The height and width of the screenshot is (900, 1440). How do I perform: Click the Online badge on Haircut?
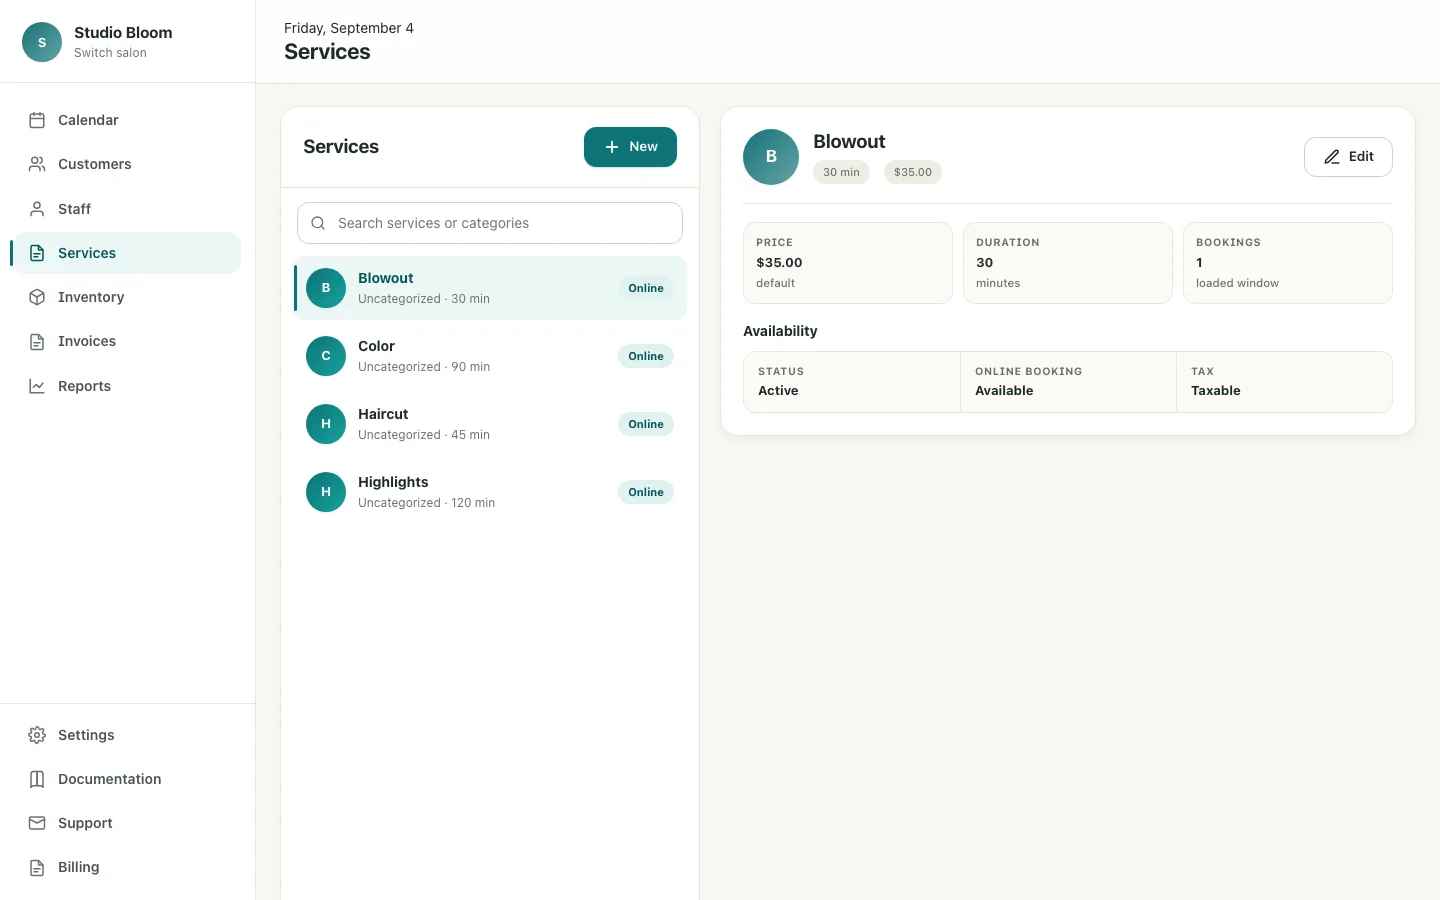click(x=646, y=424)
